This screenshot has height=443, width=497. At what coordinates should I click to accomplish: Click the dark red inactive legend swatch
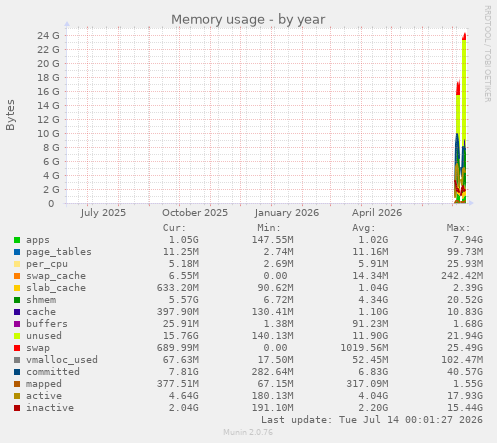click(17, 408)
